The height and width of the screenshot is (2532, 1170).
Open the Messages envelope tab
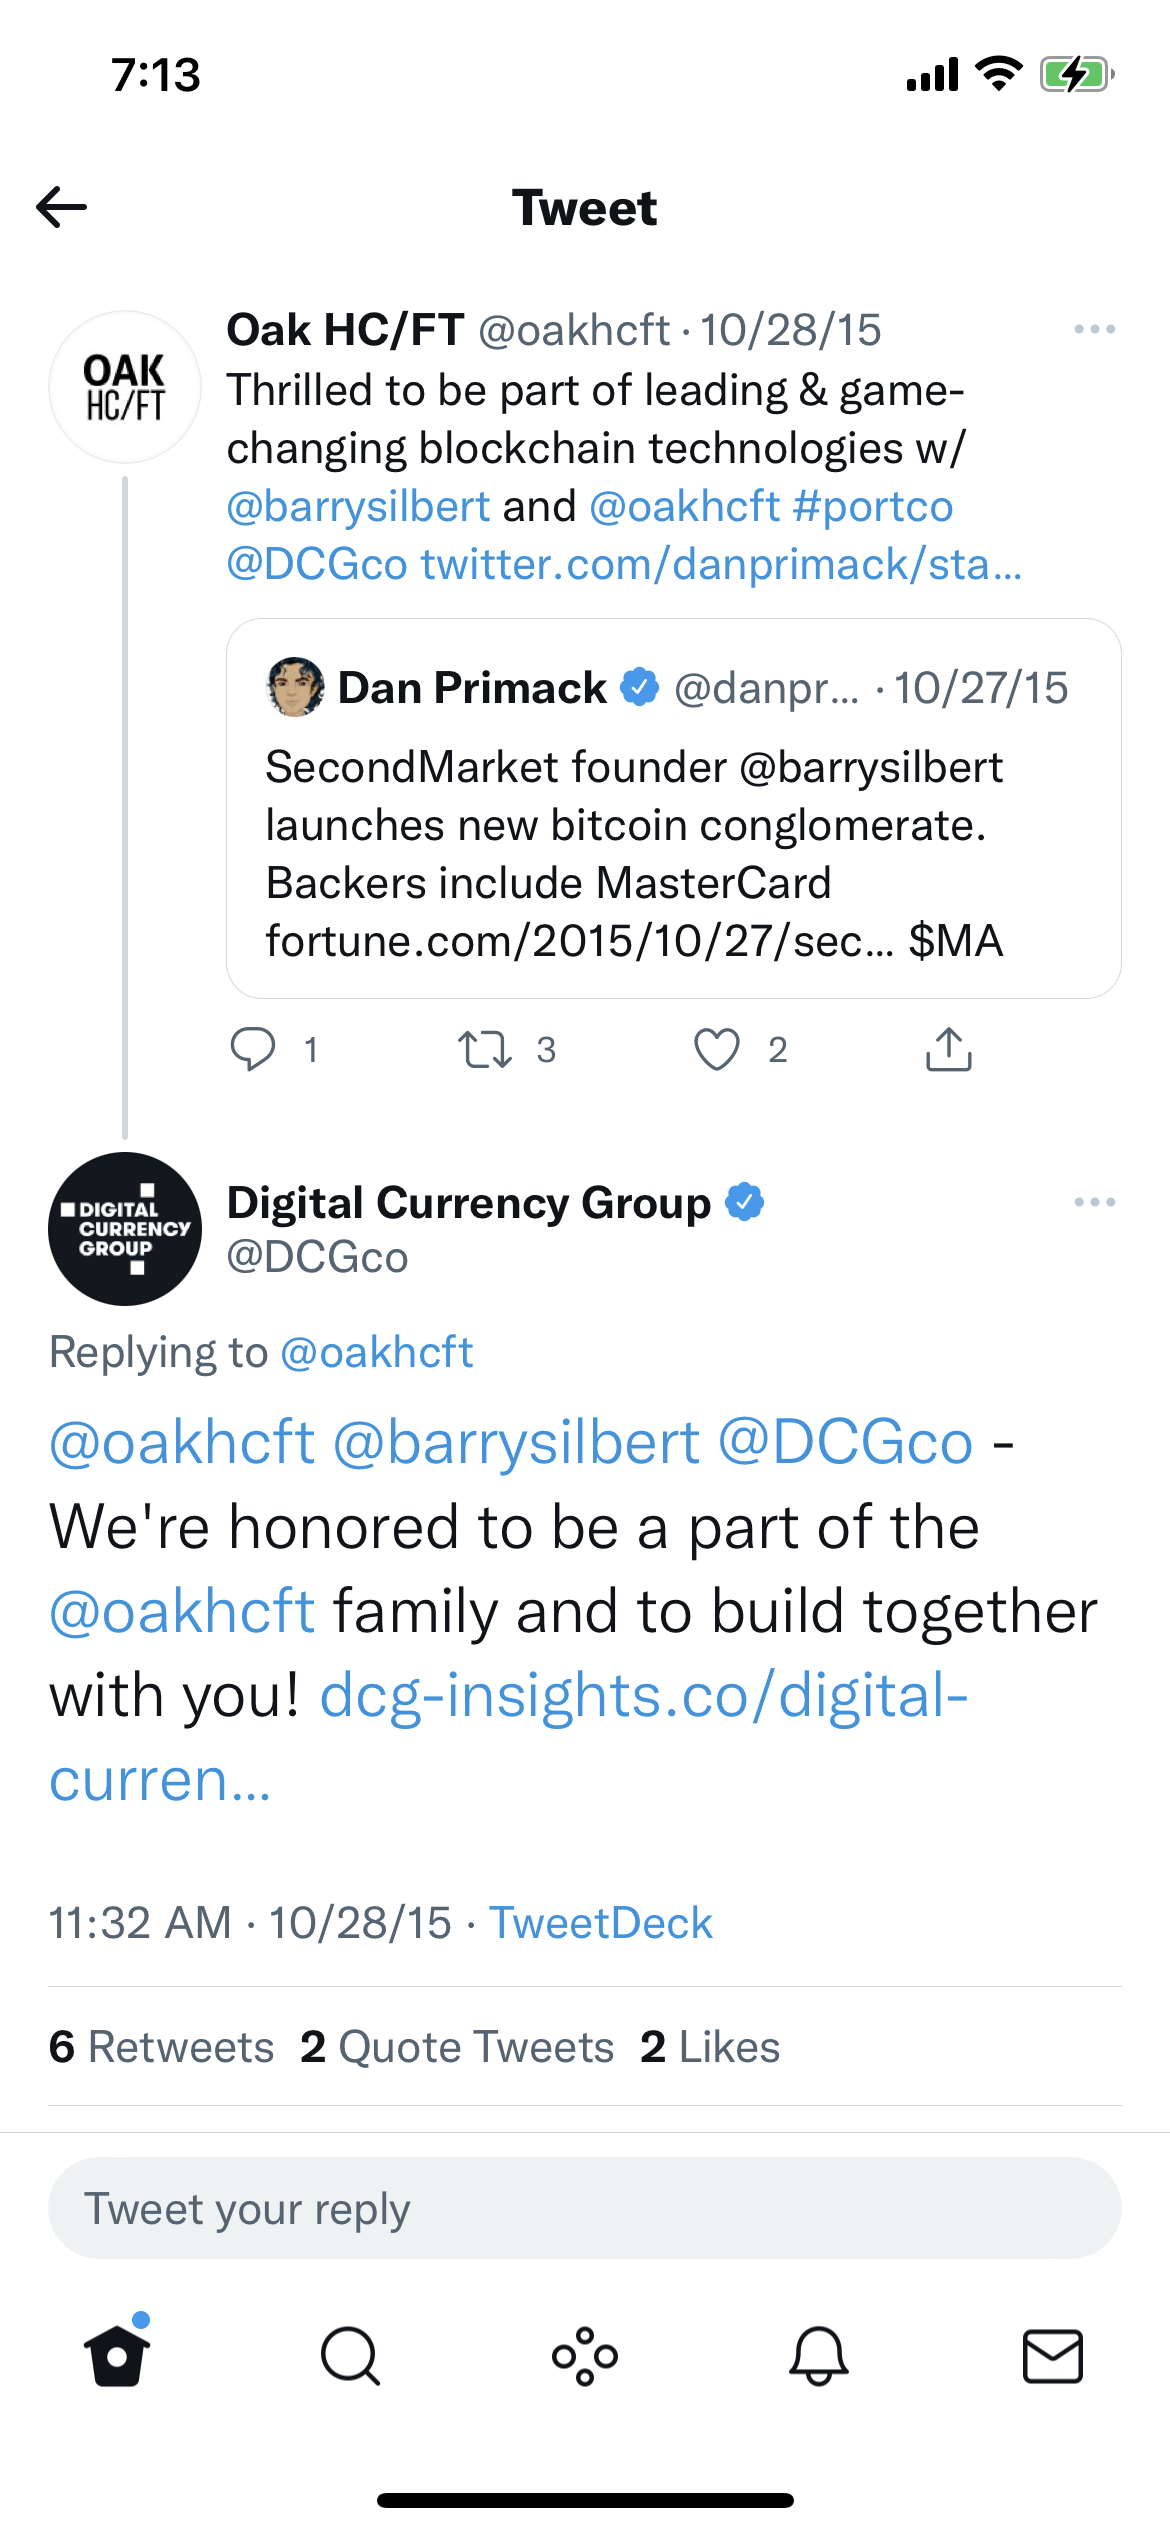click(x=1052, y=2356)
